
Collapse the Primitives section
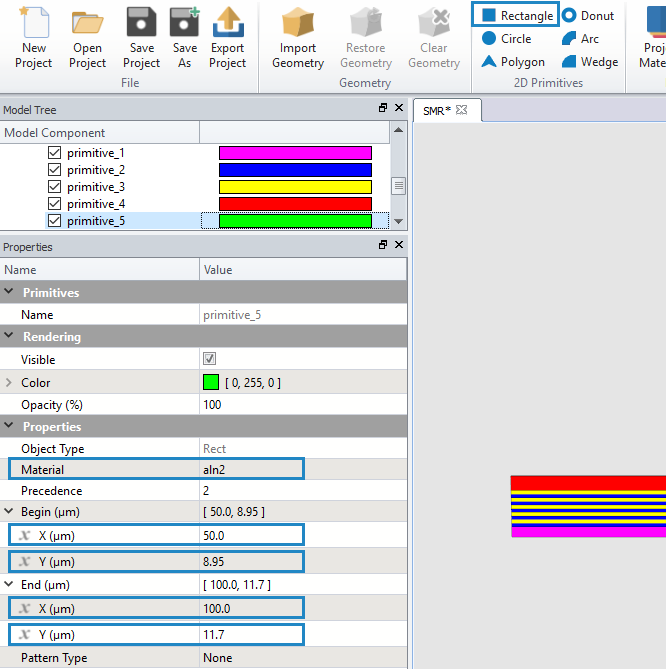coord(9,292)
